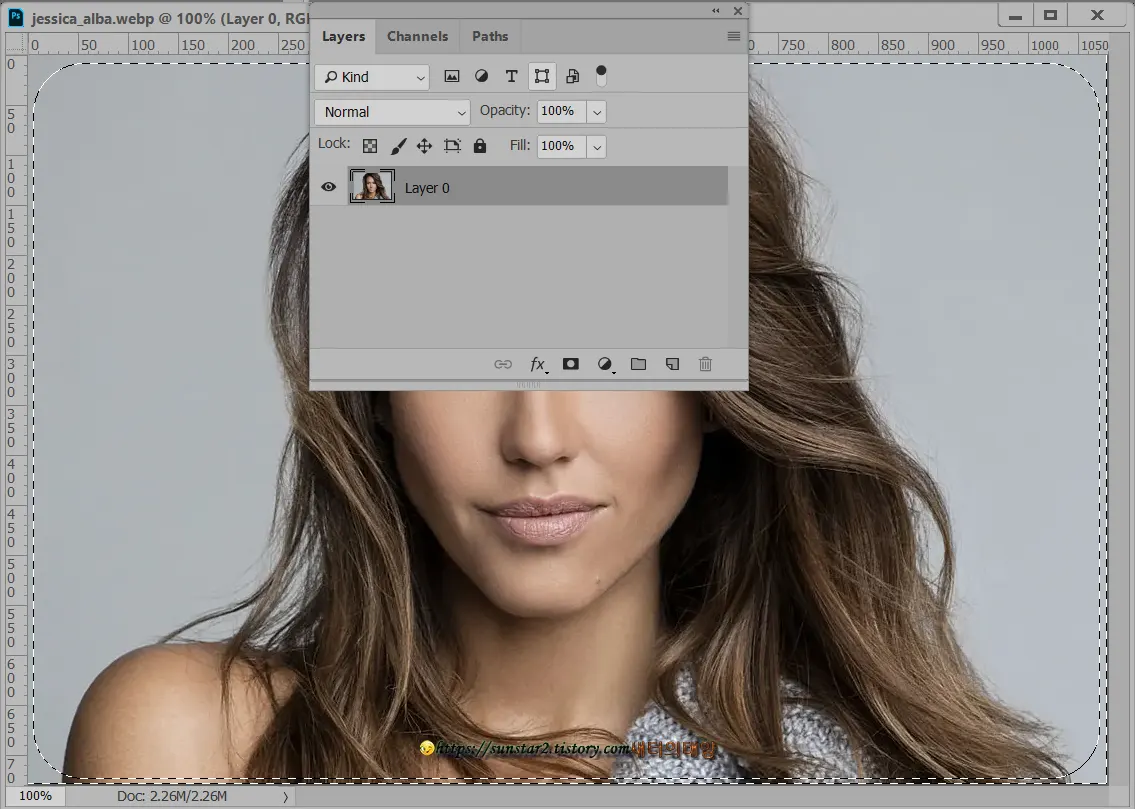This screenshot has width=1135, height=809.
Task: Click the zoom level 100% field
Action: 35,796
